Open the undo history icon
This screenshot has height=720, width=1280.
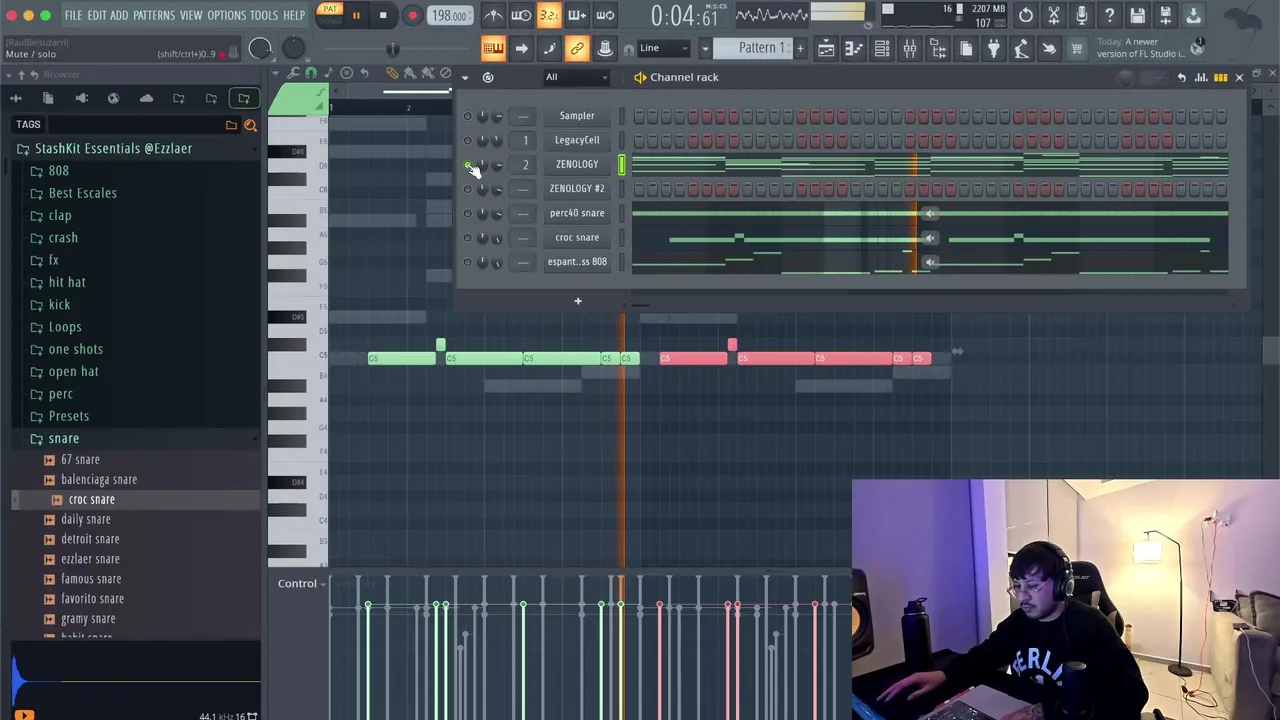pos(1026,16)
